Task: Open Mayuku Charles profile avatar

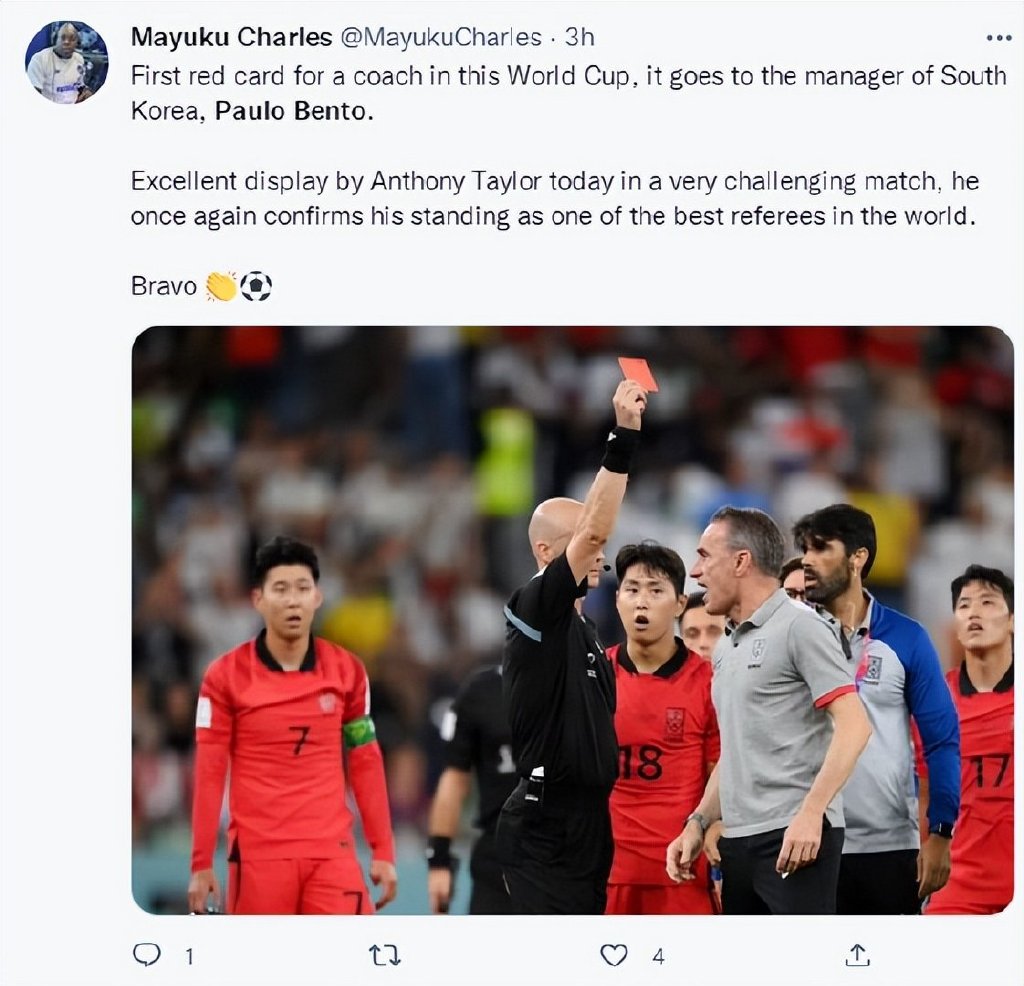Action: coord(67,62)
